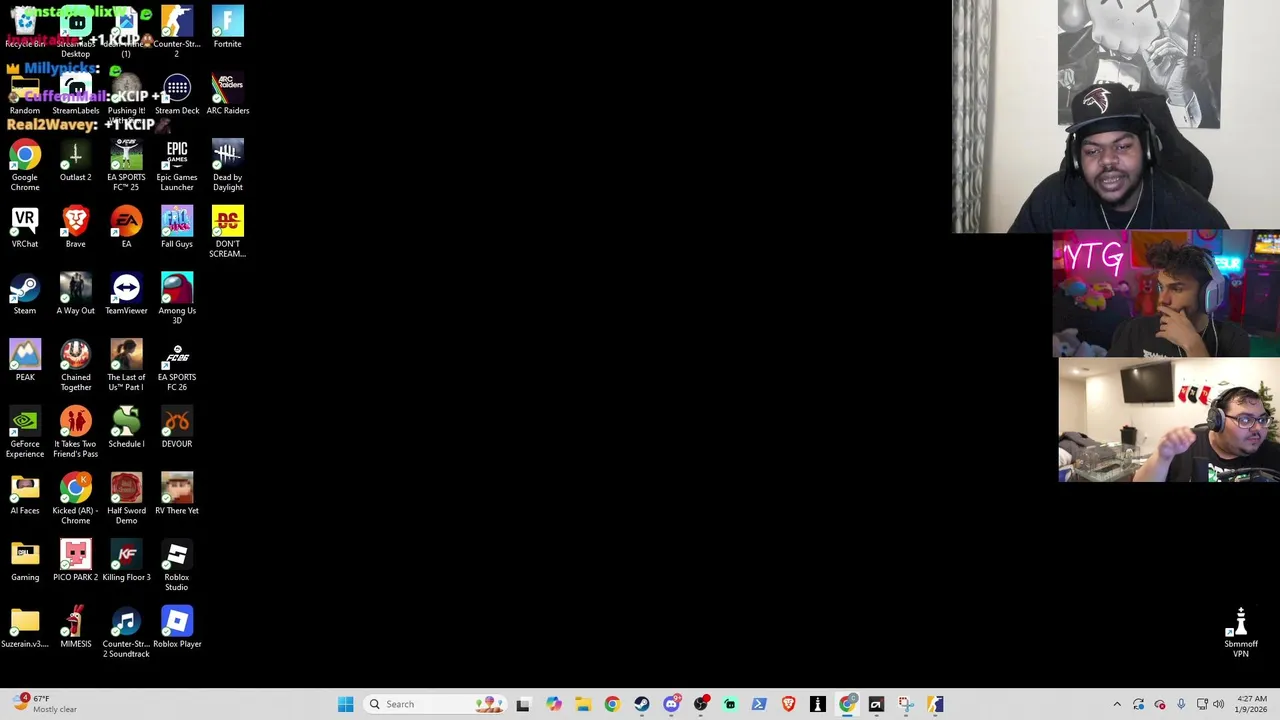Open Task View in the taskbar
This screenshot has height=720, width=1280.
522,704
